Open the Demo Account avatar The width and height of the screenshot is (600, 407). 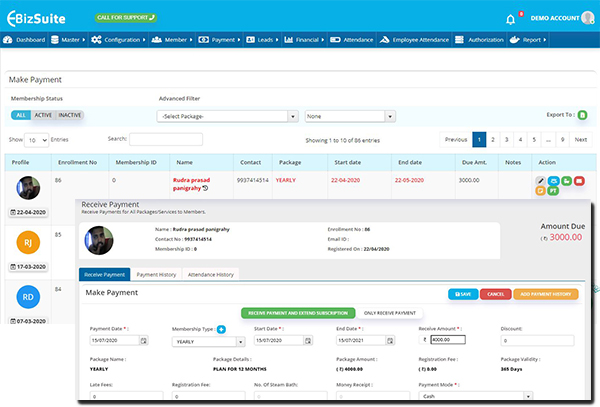[587, 18]
